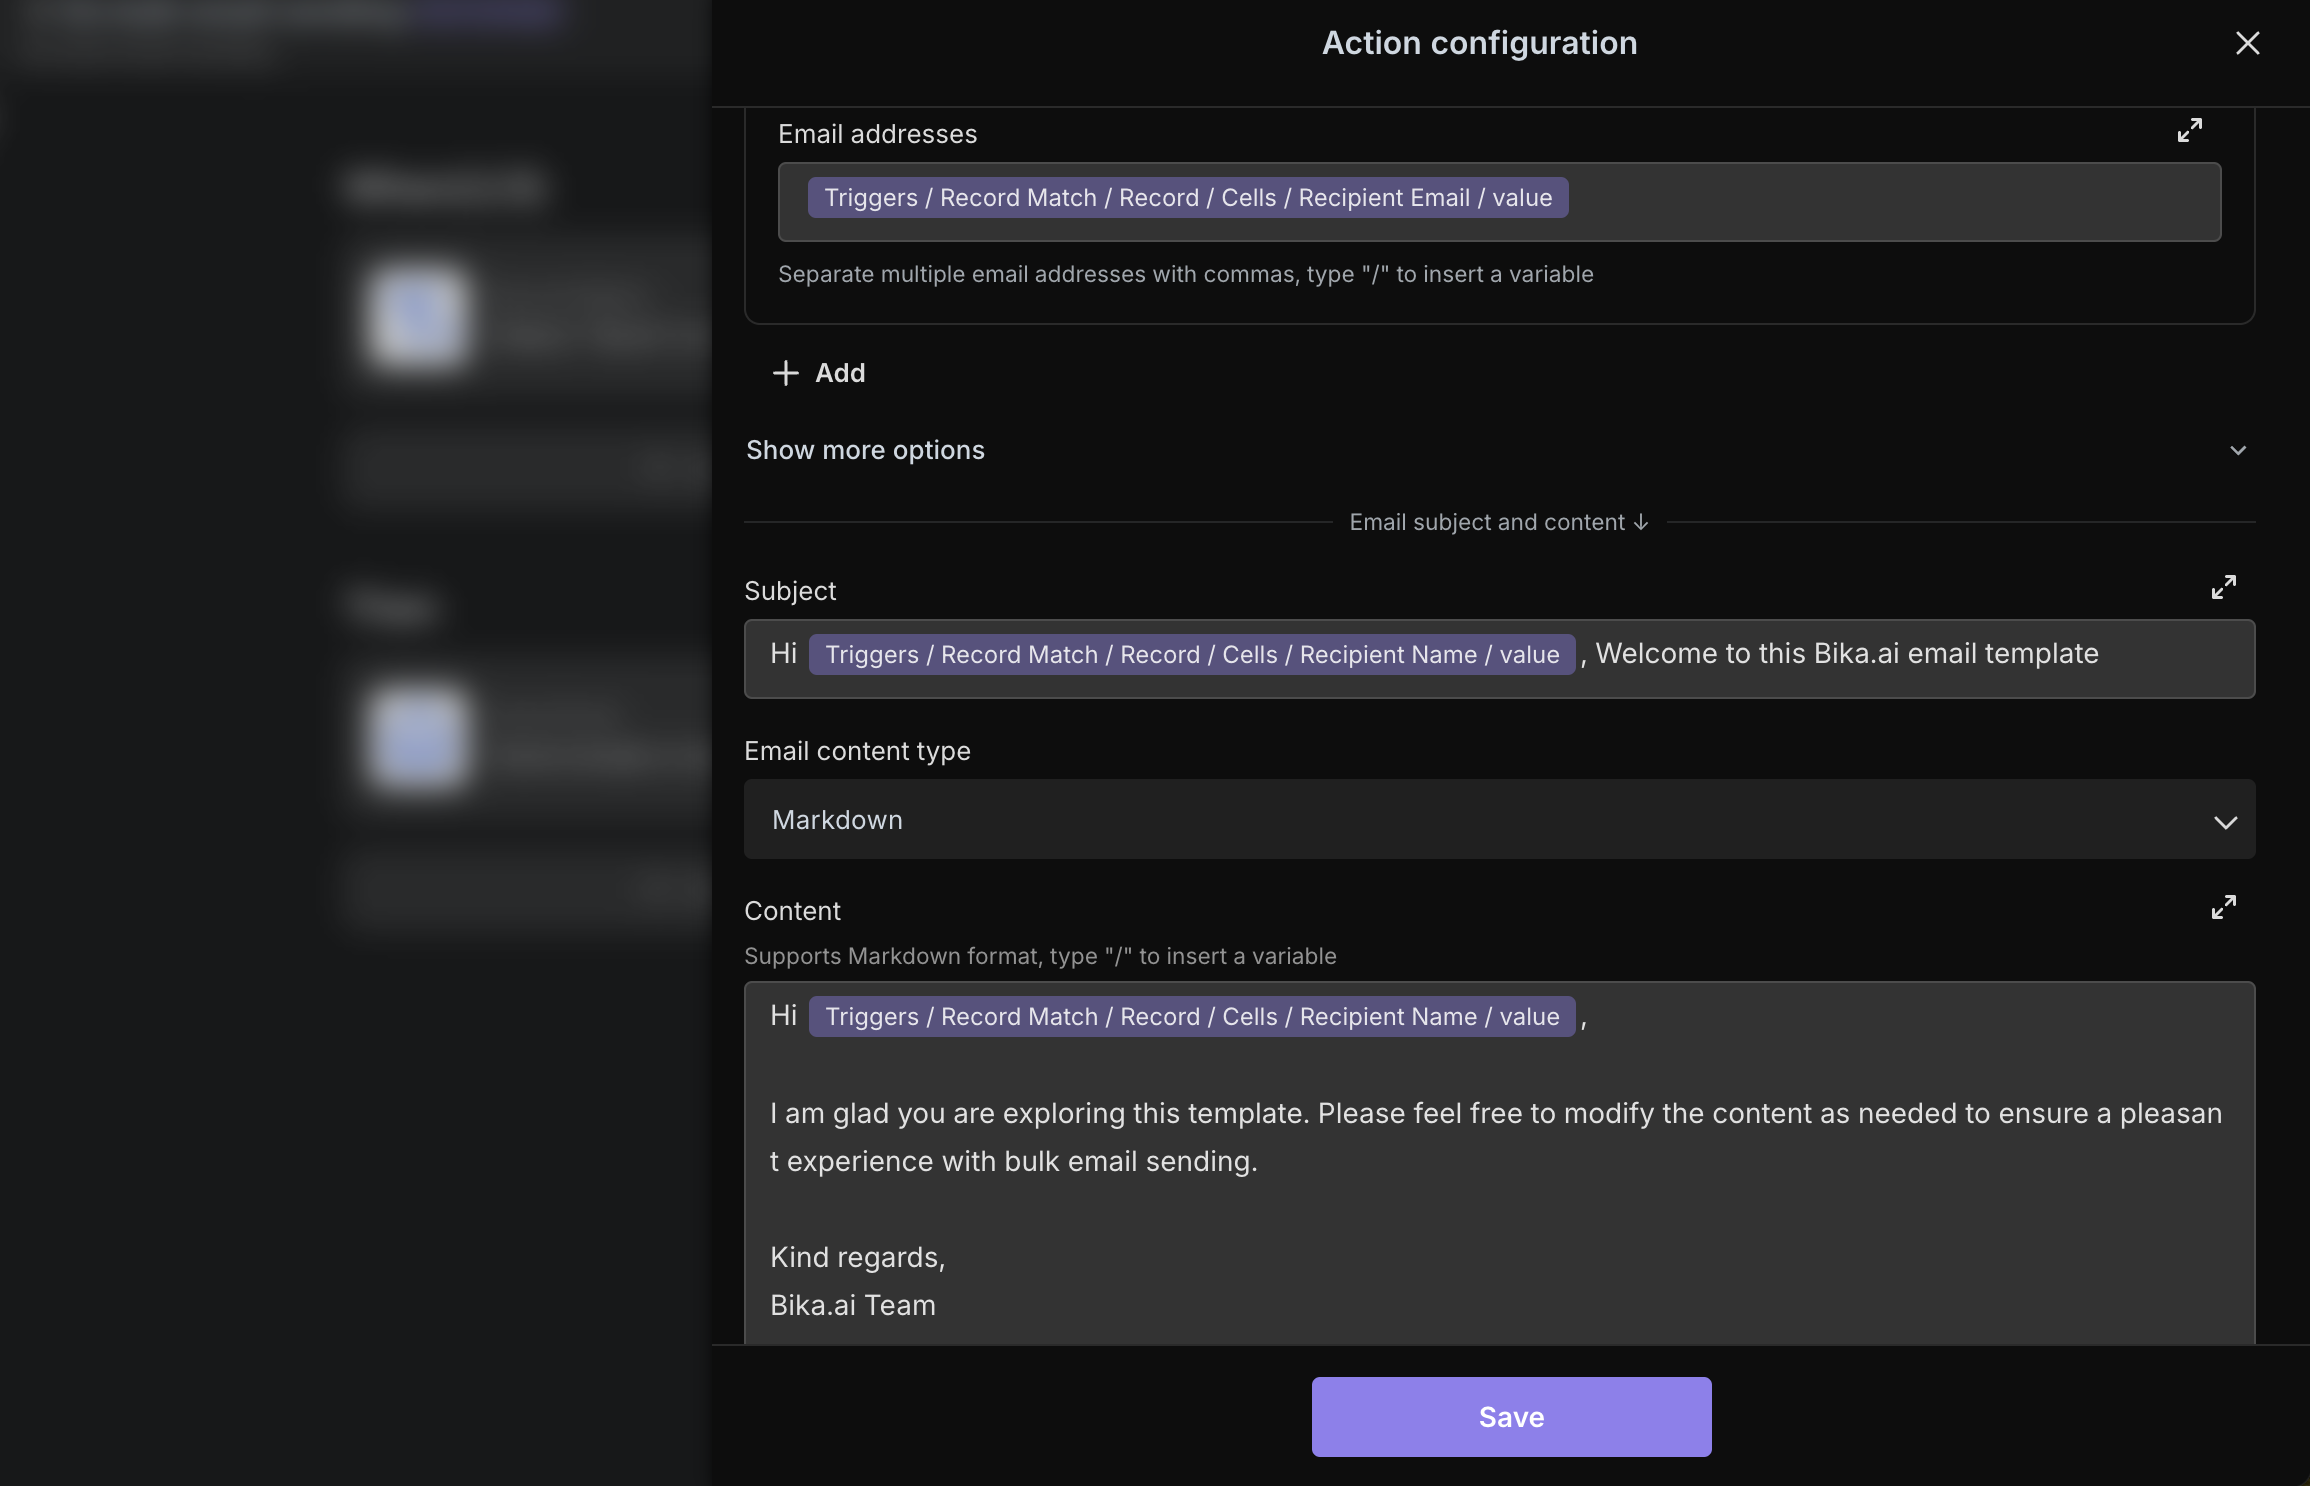Screen dimensions: 2310x1486
Task: Expand the Subject field editor
Action: [x=2223, y=587]
